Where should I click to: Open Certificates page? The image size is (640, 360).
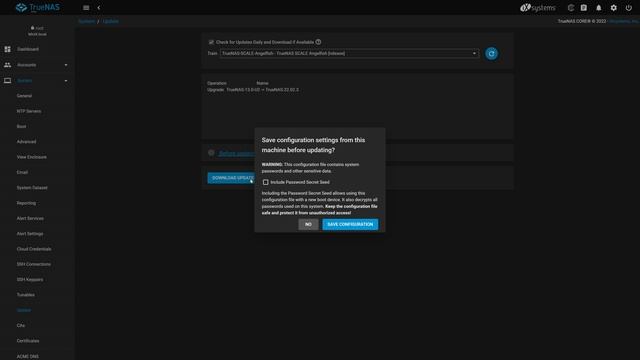(28, 341)
